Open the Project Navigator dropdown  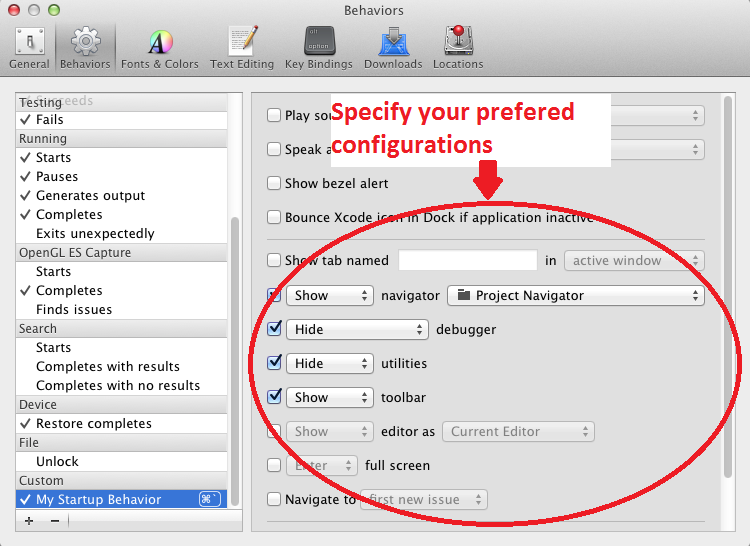(576, 295)
